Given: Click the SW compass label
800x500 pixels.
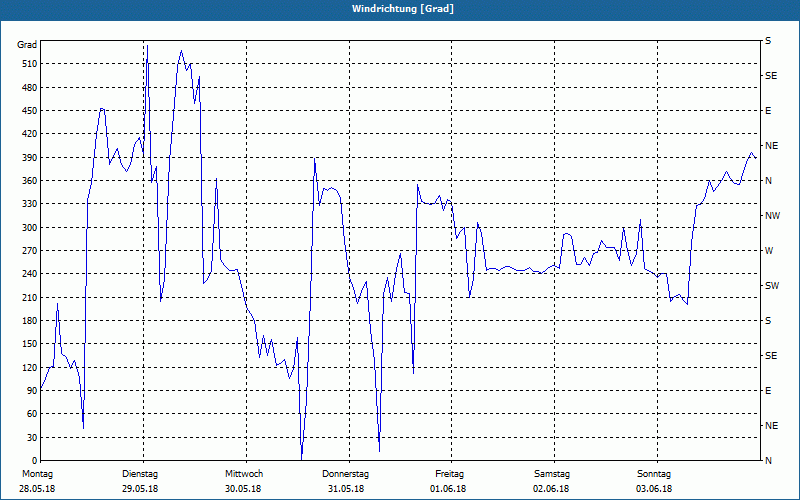Looking at the screenshot, I should click(772, 286).
